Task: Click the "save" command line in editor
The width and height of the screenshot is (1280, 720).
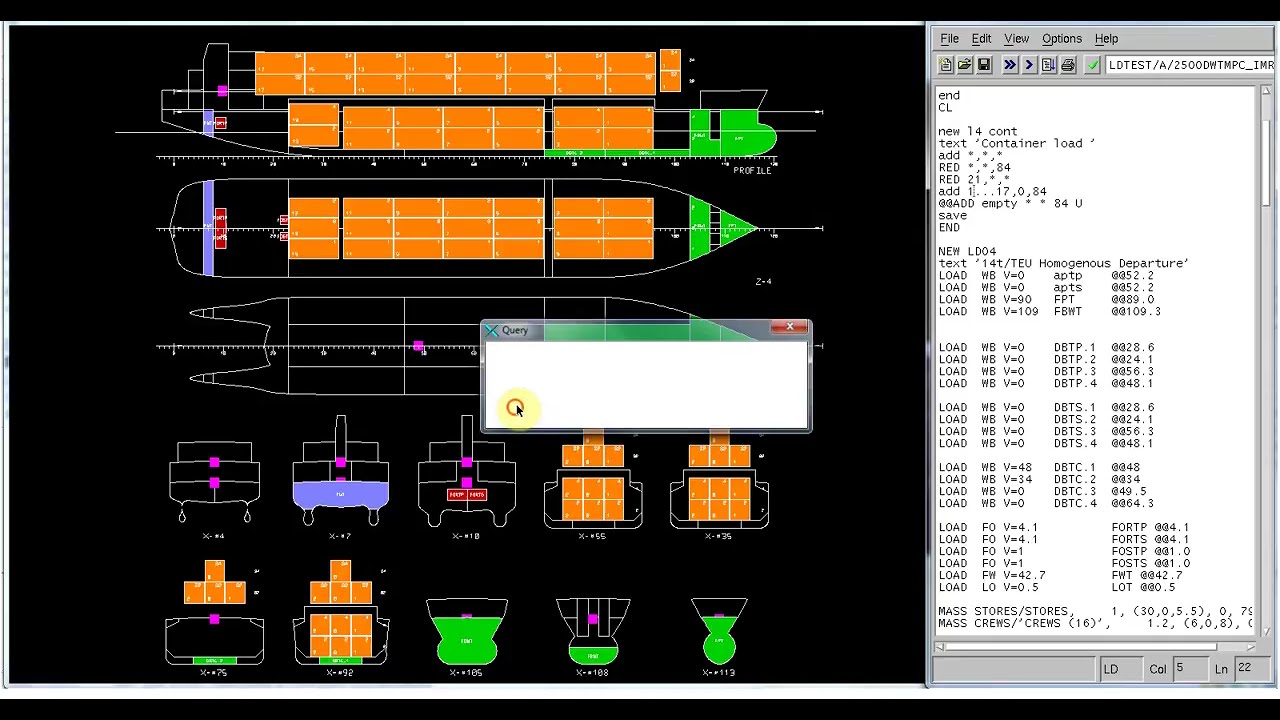Action: pyautogui.click(x=952, y=215)
